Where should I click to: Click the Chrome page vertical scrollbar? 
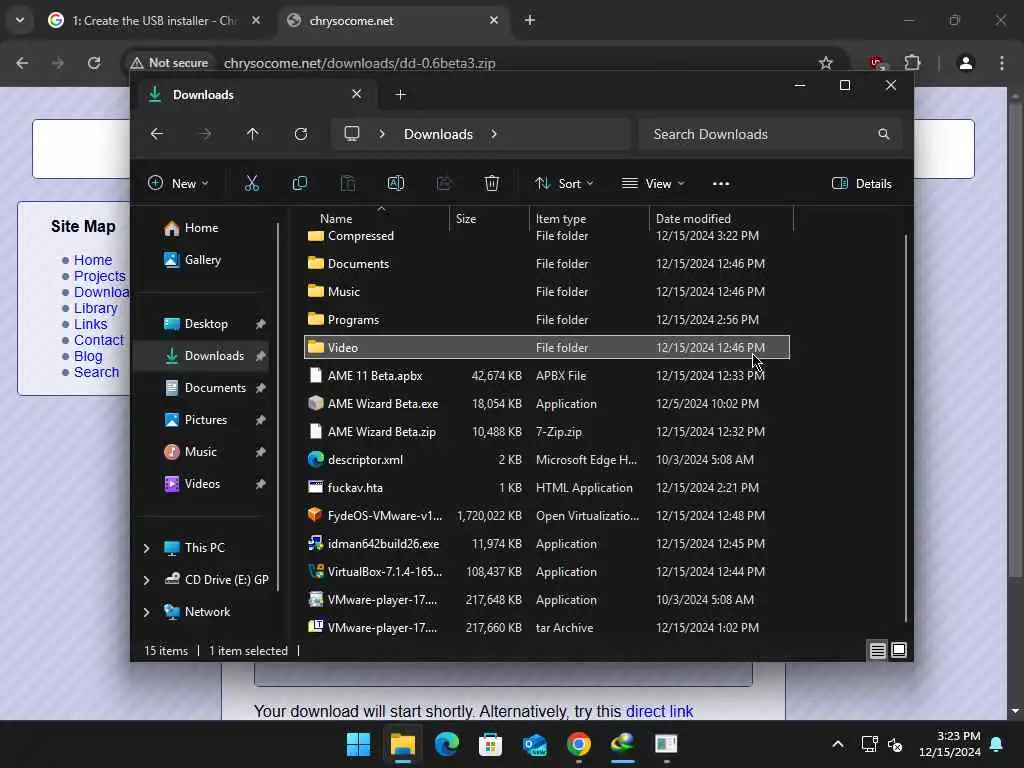[1015, 340]
